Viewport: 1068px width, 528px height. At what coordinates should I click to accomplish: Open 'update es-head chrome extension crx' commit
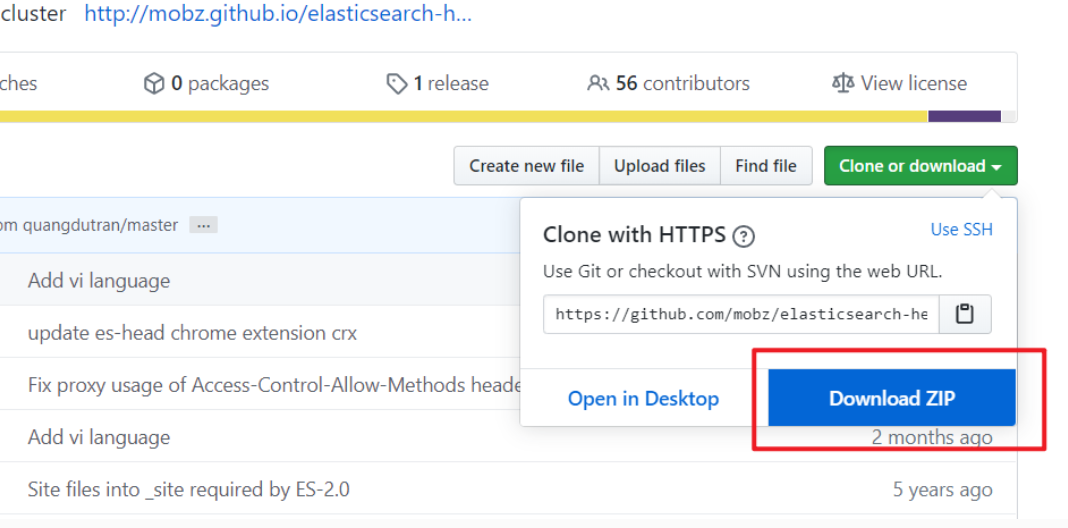pyautogui.click(x=192, y=333)
